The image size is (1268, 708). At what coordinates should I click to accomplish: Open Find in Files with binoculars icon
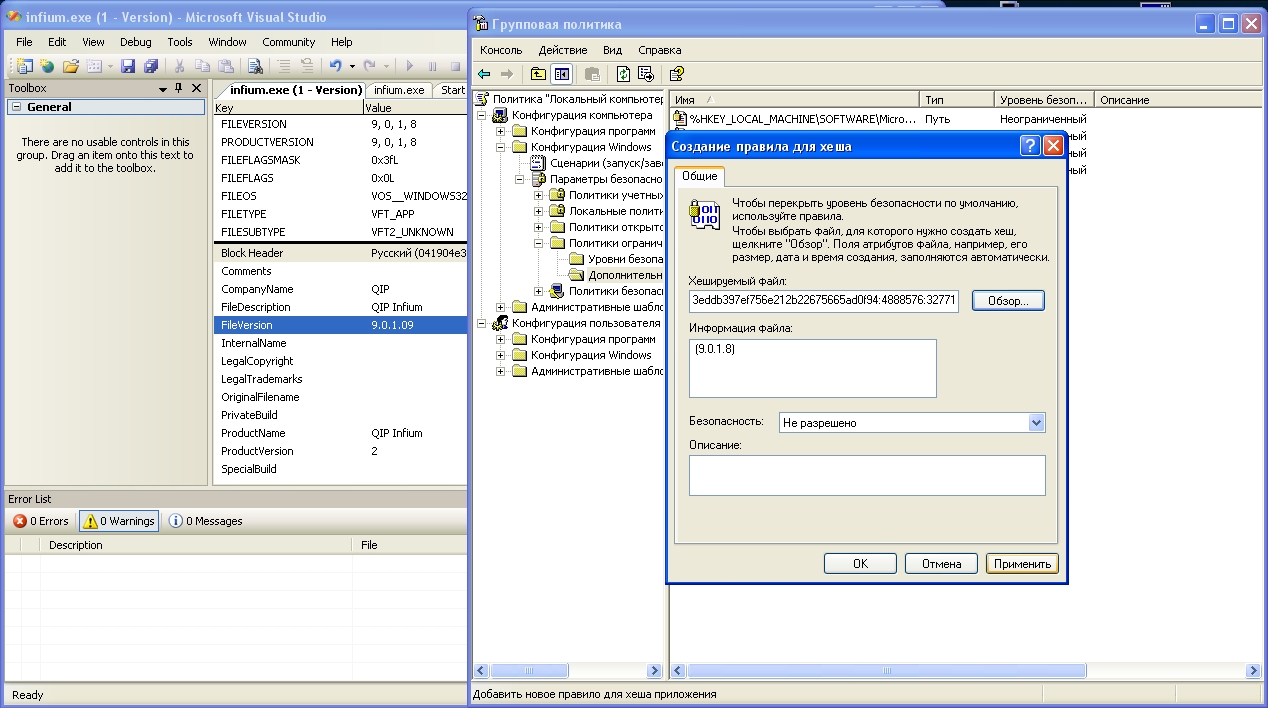click(x=255, y=66)
